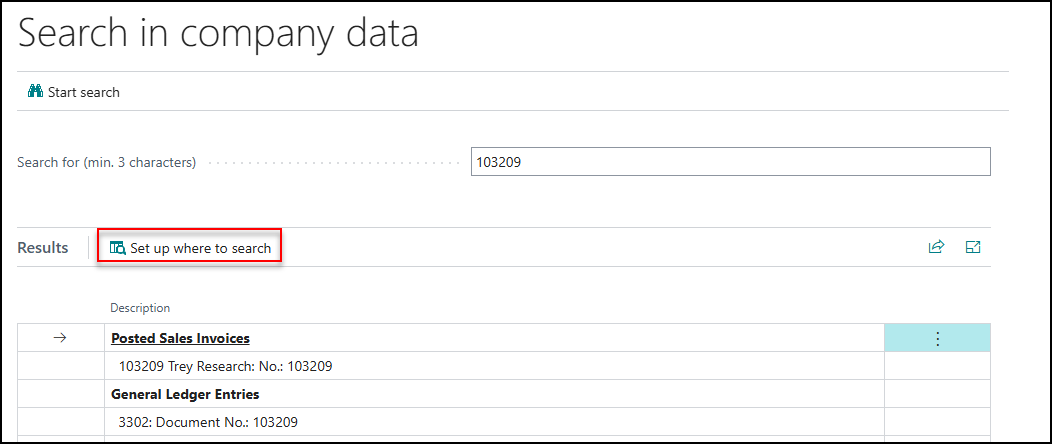Select the 3302: Document No. result row
1052x444 pixels.
pyautogui.click(x=494, y=422)
